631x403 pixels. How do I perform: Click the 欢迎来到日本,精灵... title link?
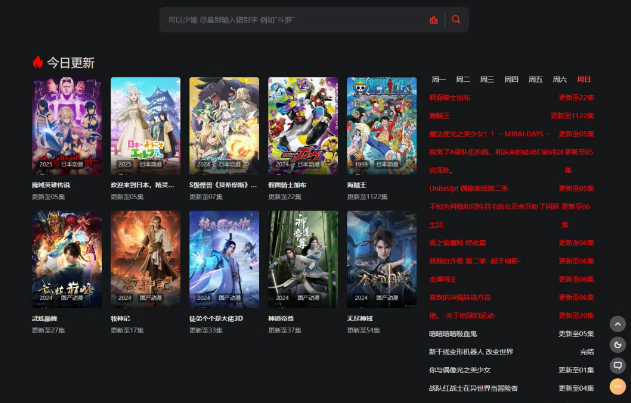pyautogui.click(x=142, y=185)
